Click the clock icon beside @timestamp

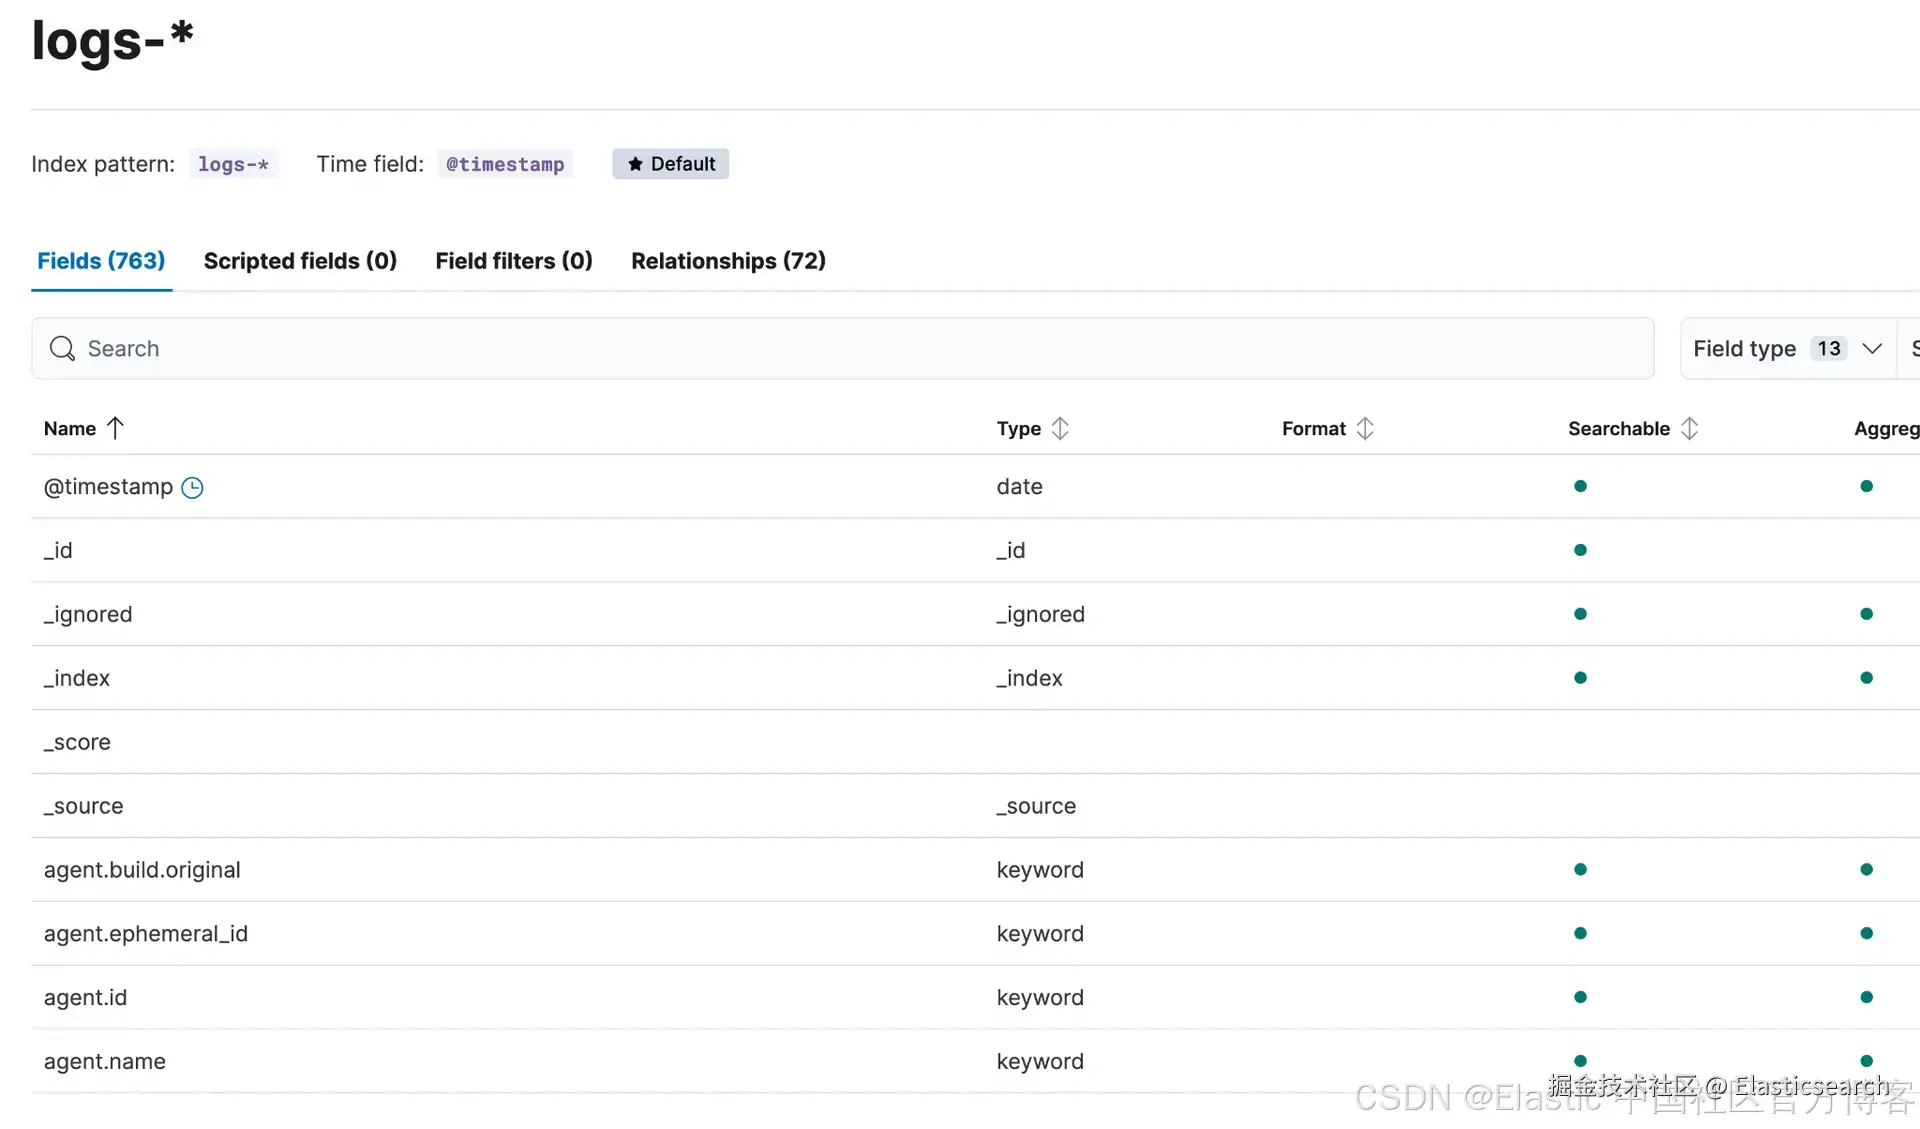point(192,488)
